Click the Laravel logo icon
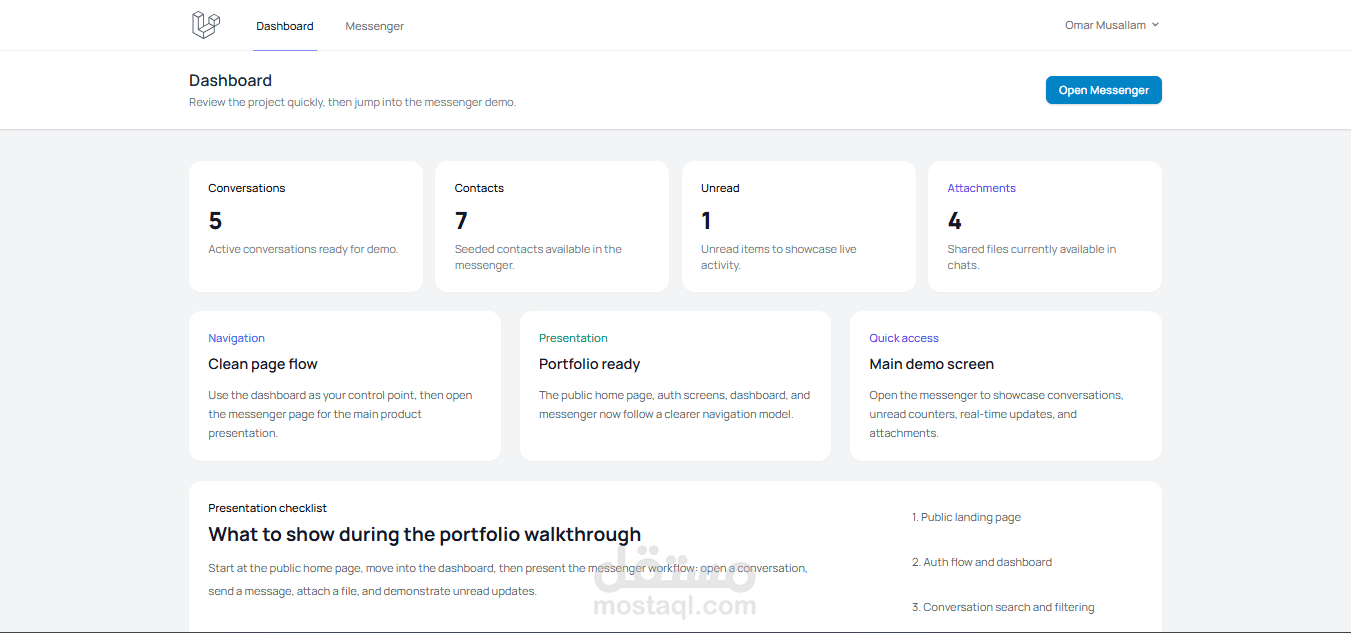The image size is (1351, 633). coord(205,25)
